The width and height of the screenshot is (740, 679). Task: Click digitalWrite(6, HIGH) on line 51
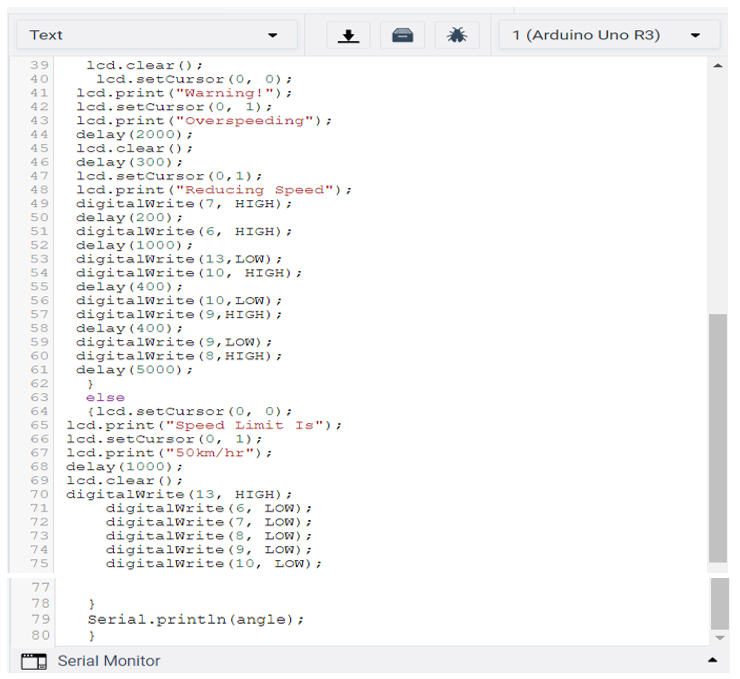184,232
